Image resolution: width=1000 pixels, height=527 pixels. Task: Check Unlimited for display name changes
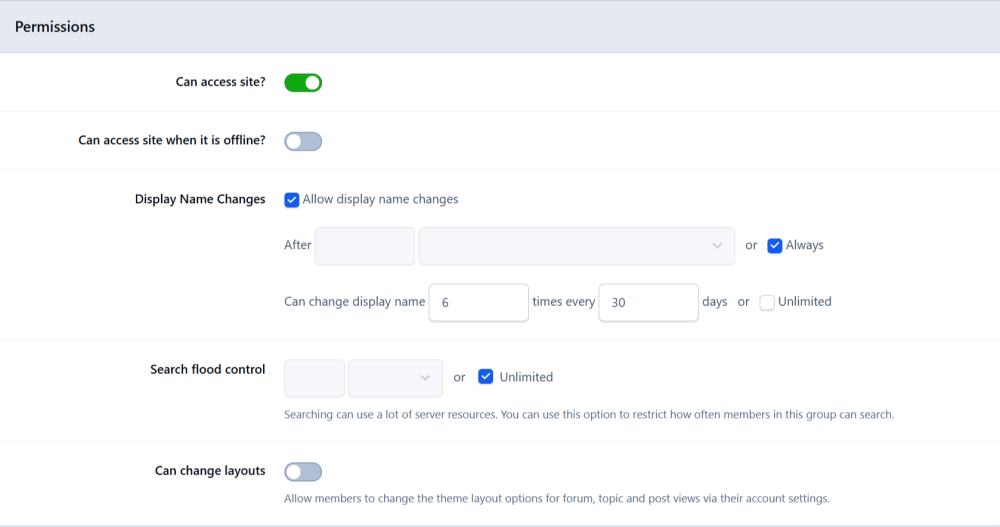tap(767, 302)
